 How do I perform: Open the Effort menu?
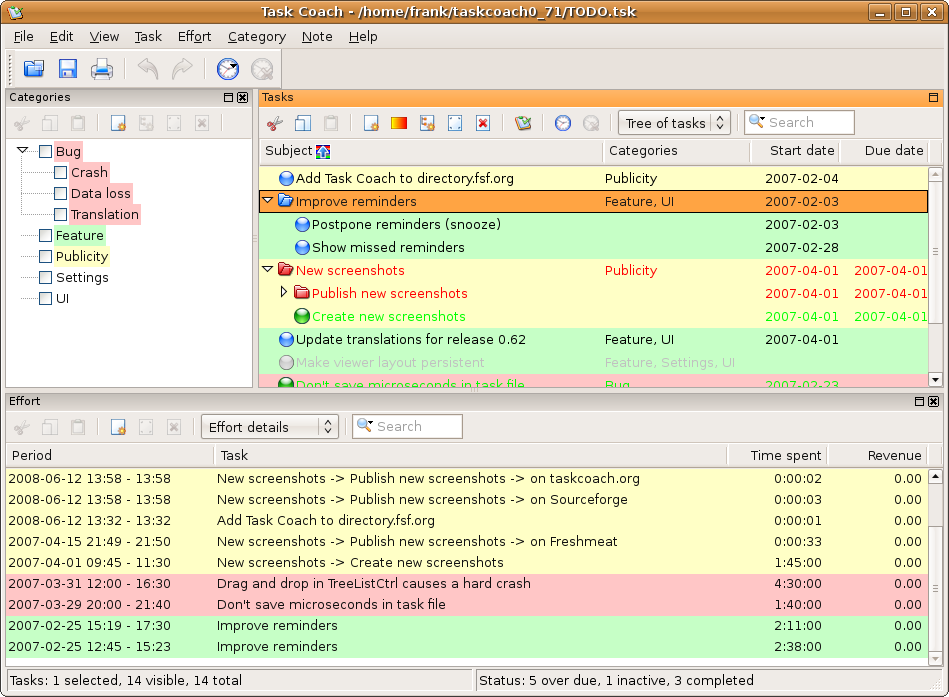point(194,36)
